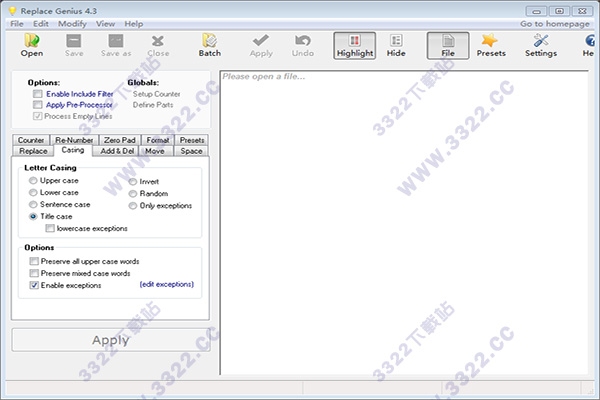Click the status bar resize grip
The image size is (600, 400).
[x=589, y=390]
